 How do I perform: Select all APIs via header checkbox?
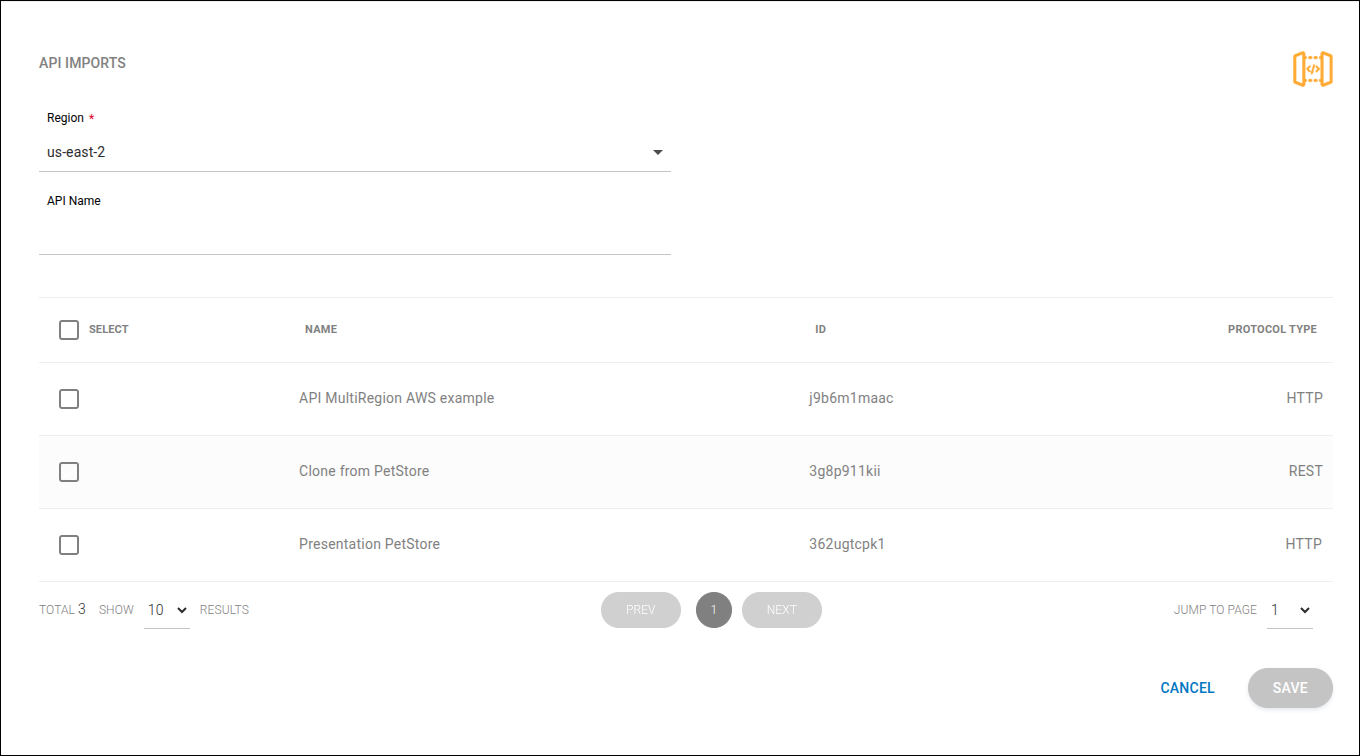pos(69,329)
